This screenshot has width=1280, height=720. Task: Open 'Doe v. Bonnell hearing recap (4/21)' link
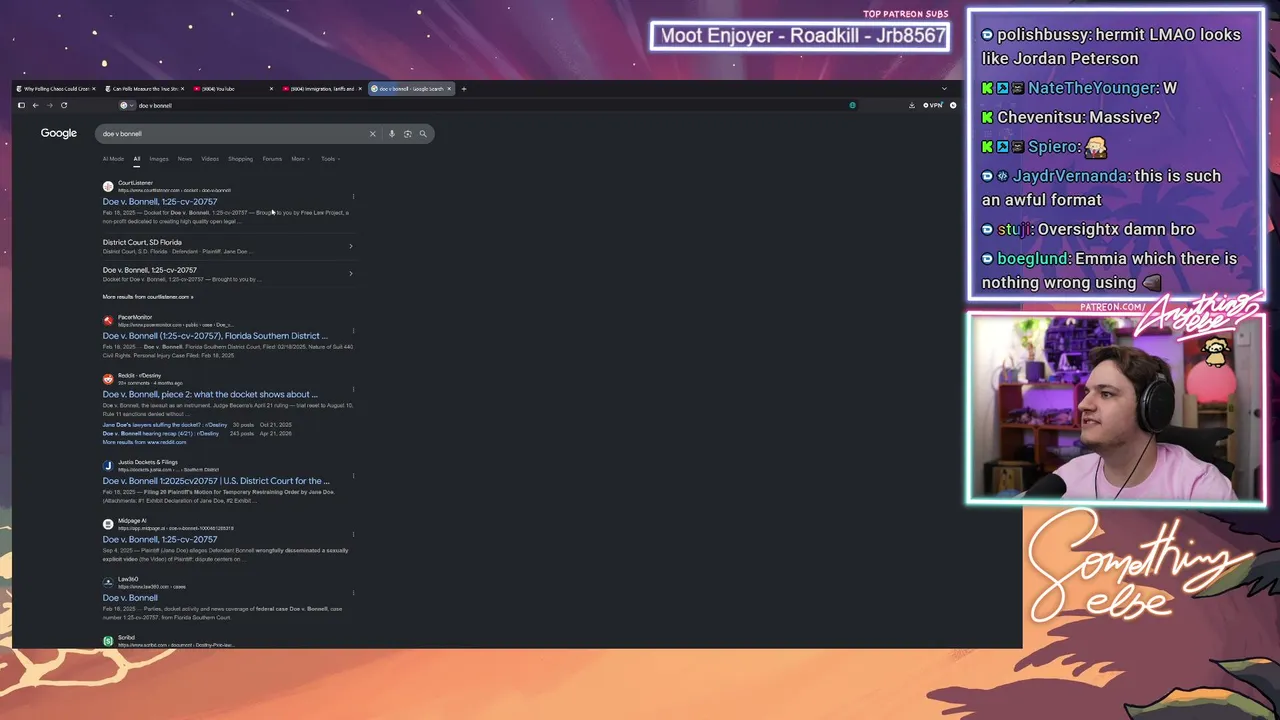[161, 434]
